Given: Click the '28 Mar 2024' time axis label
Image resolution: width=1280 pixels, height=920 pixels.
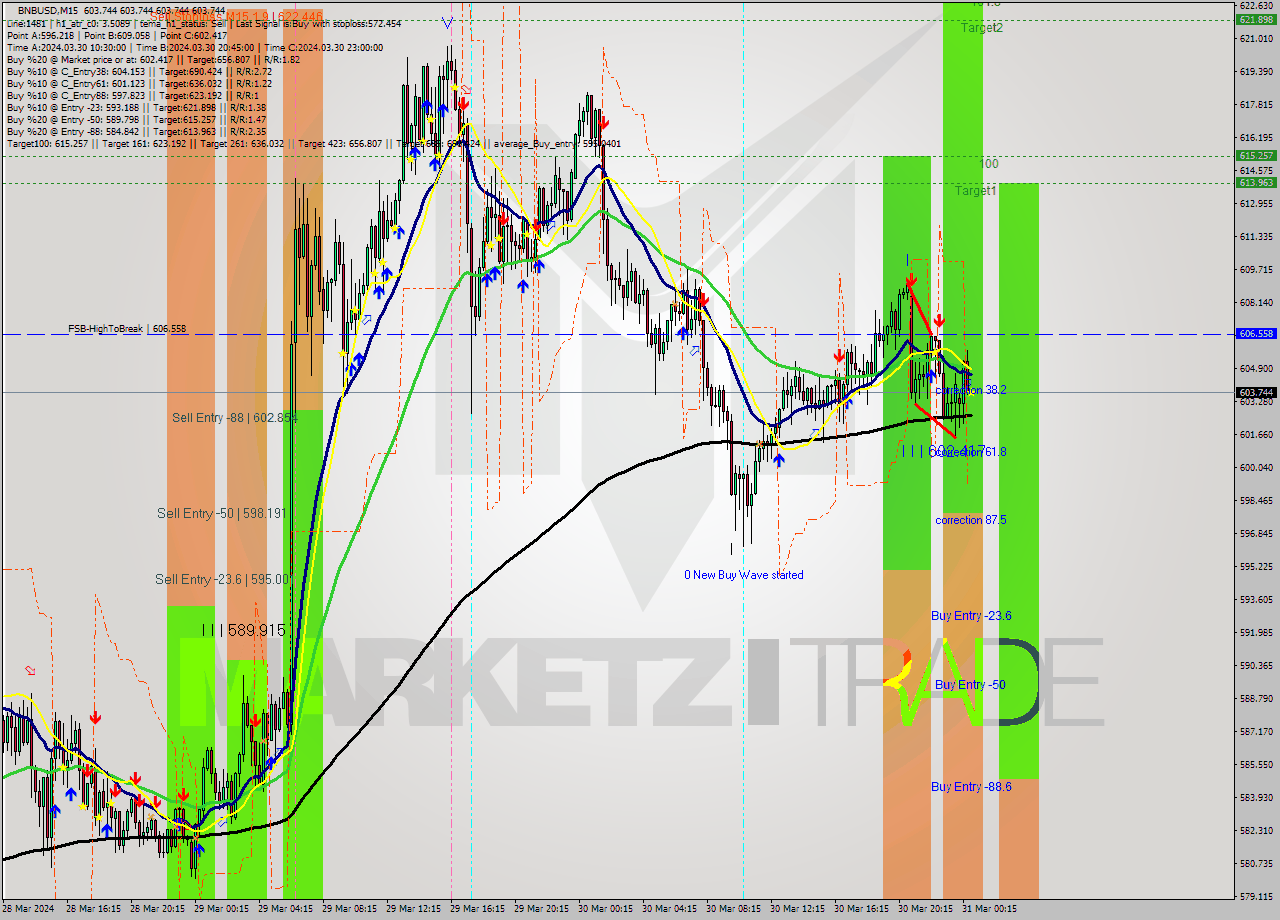Looking at the screenshot, I should coord(29,909).
